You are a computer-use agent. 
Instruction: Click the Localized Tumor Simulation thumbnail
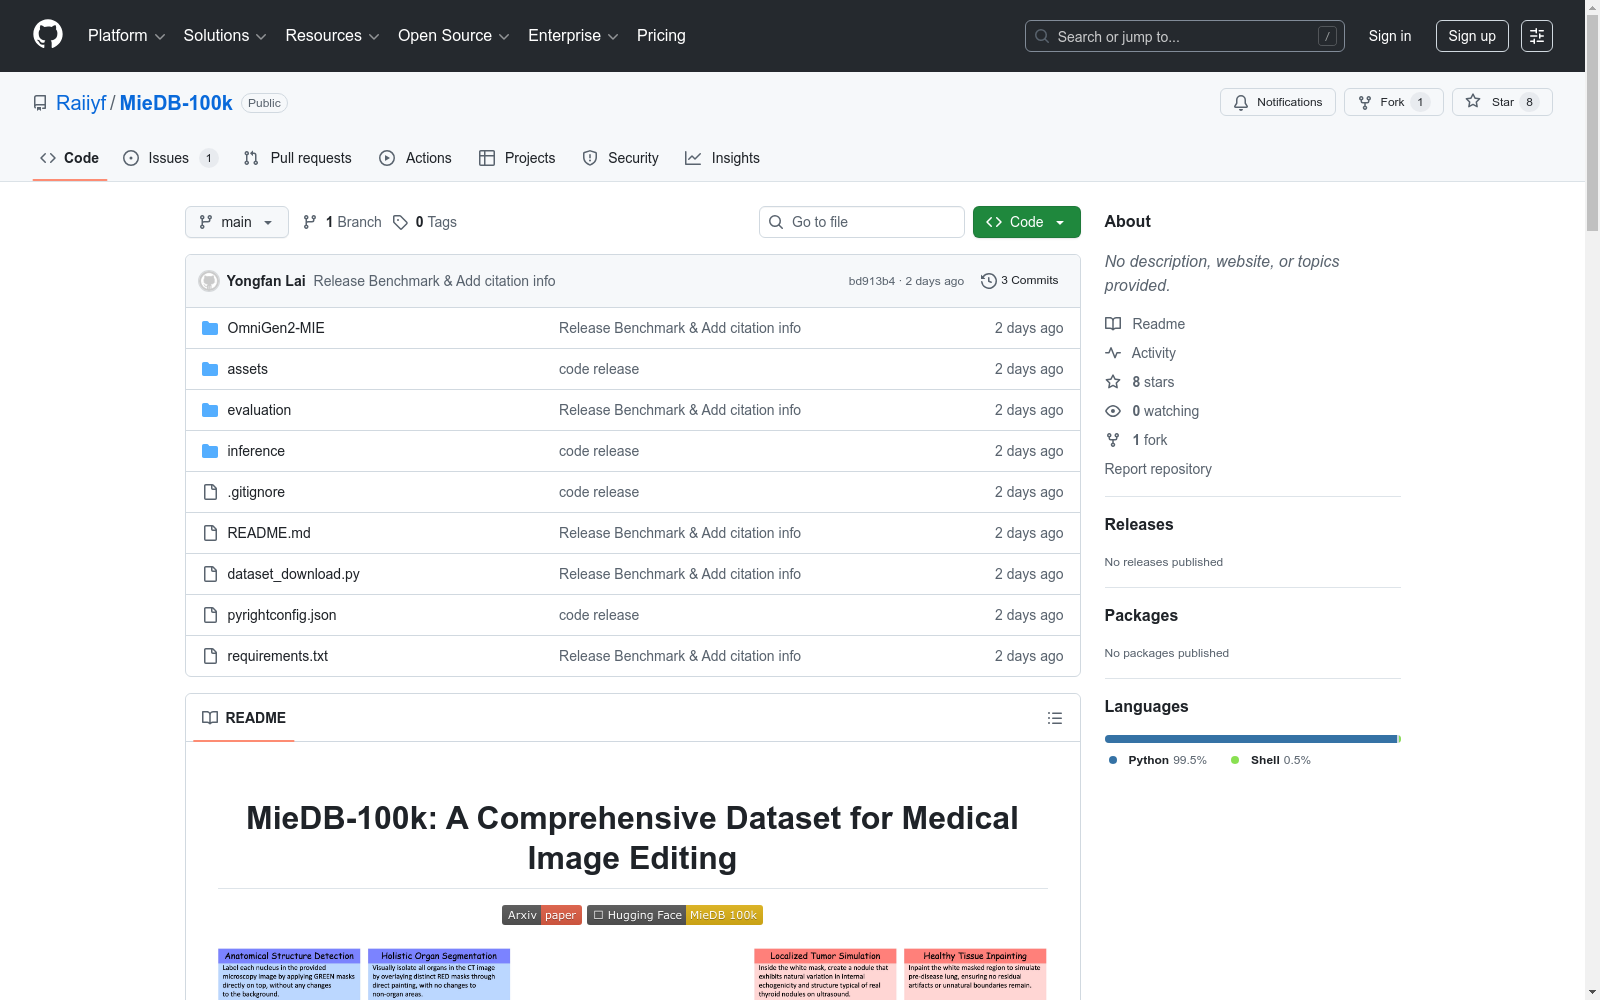(x=825, y=974)
